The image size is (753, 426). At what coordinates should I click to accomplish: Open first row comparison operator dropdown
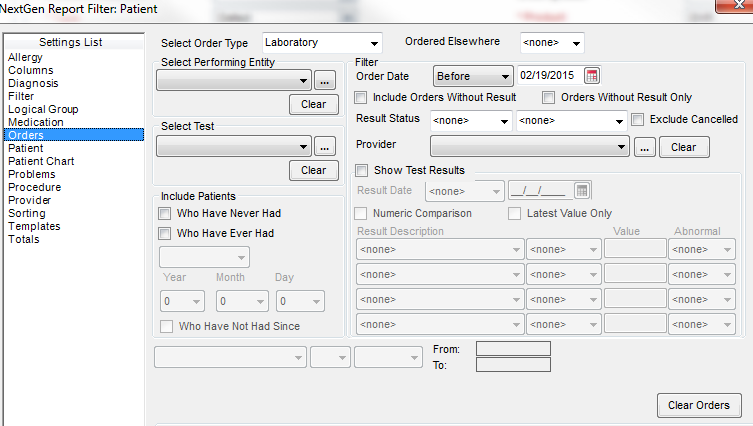pyautogui.click(x=564, y=249)
